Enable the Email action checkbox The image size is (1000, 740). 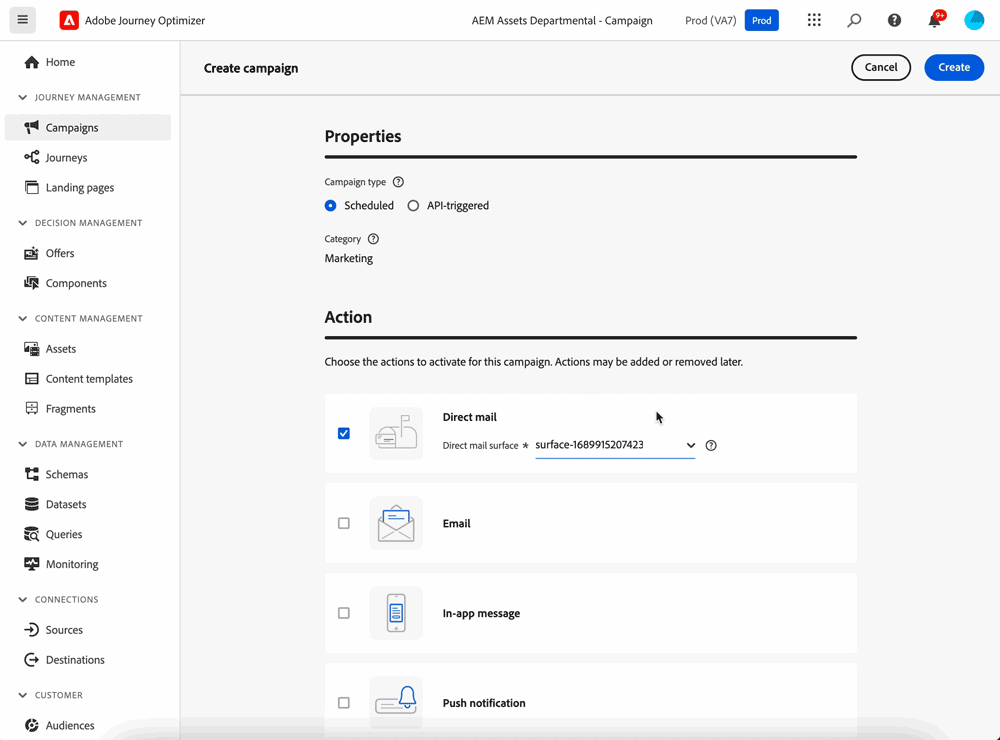344,523
